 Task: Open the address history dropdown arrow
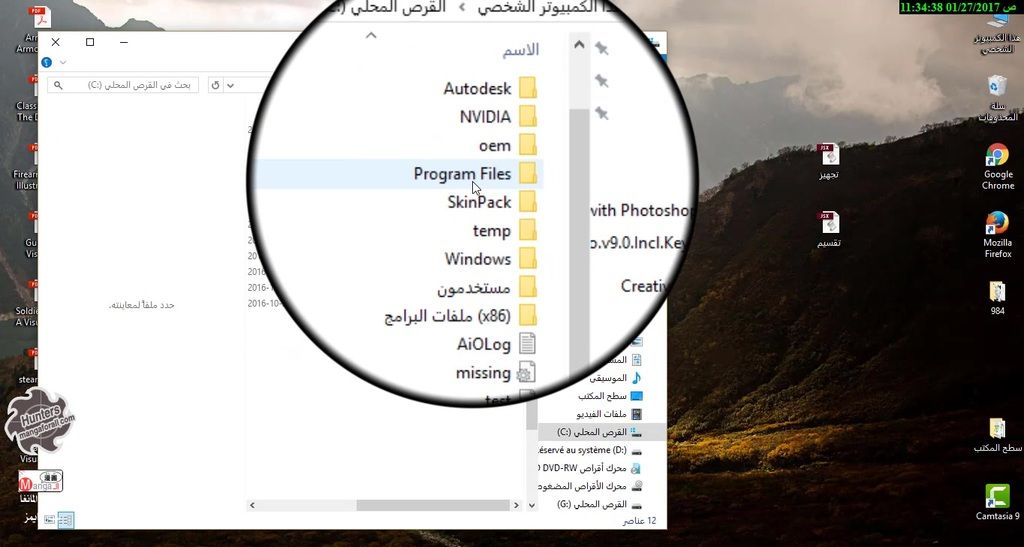coord(230,86)
